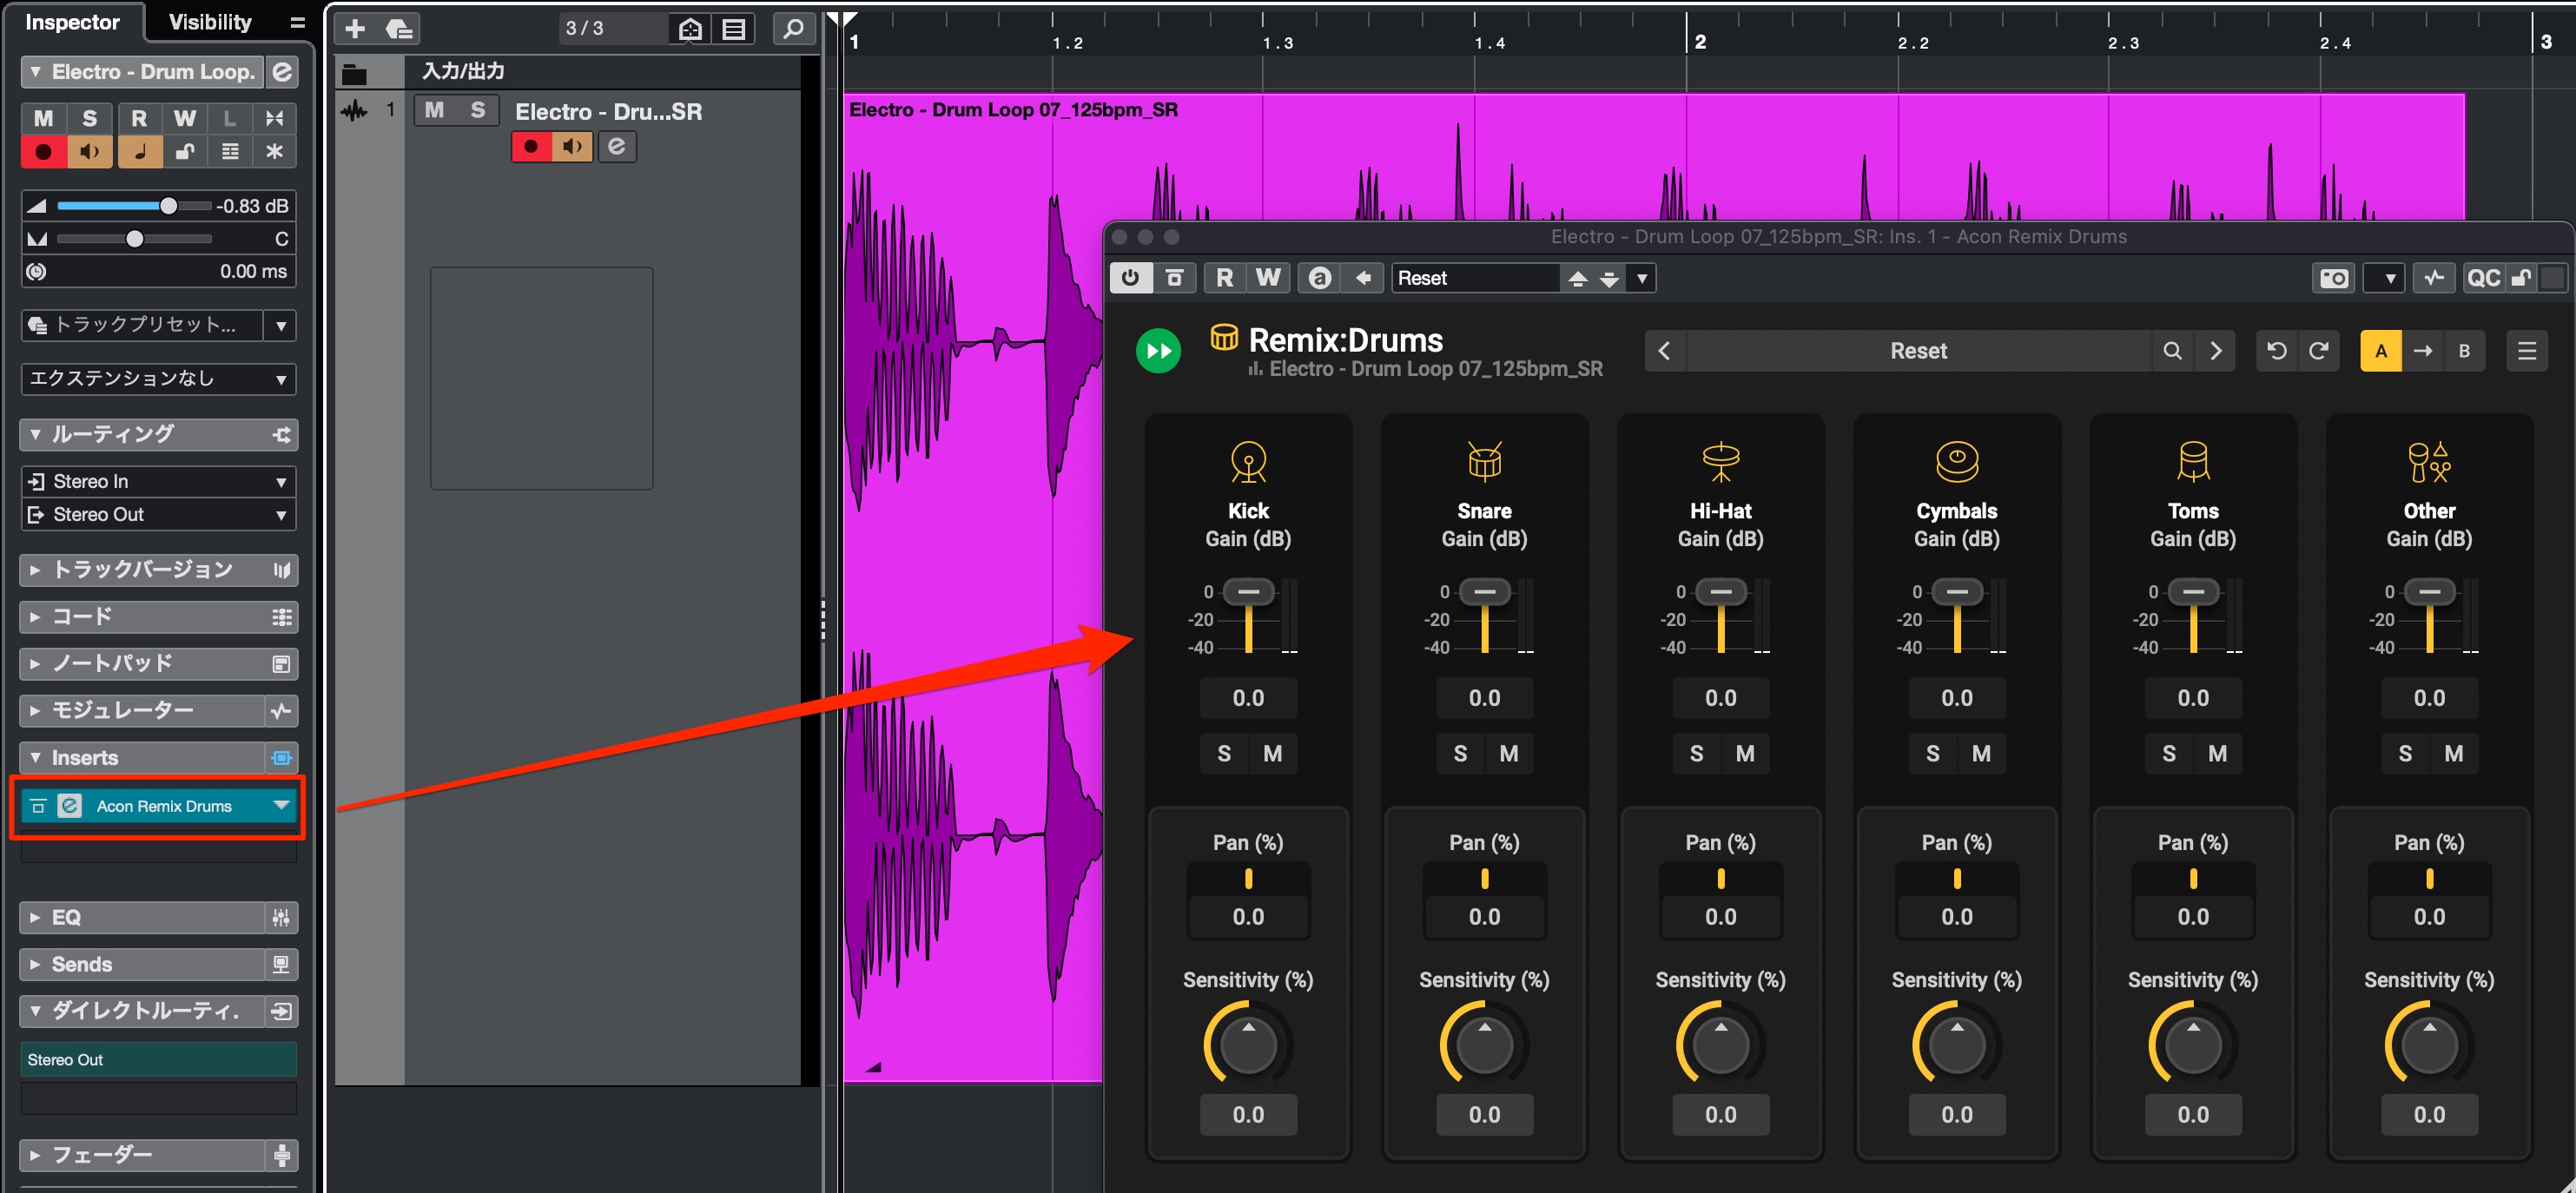Click timeline ruler marker at bar 2
Image resolution: width=2576 pixels, height=1193 pixels.
tap(1698, 42)
